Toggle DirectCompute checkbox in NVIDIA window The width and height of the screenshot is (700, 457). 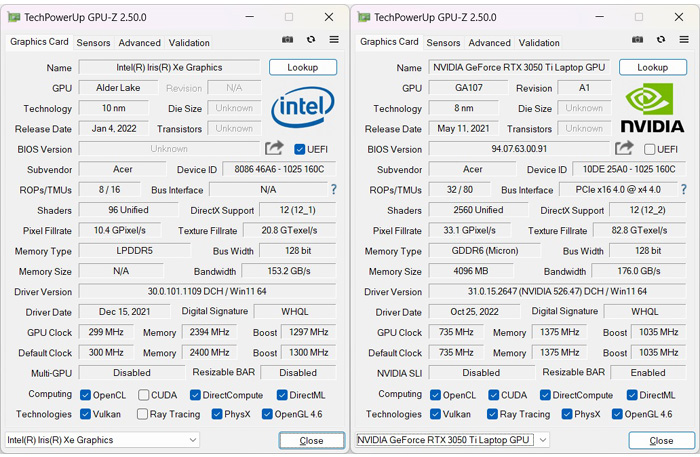point(545,395)
